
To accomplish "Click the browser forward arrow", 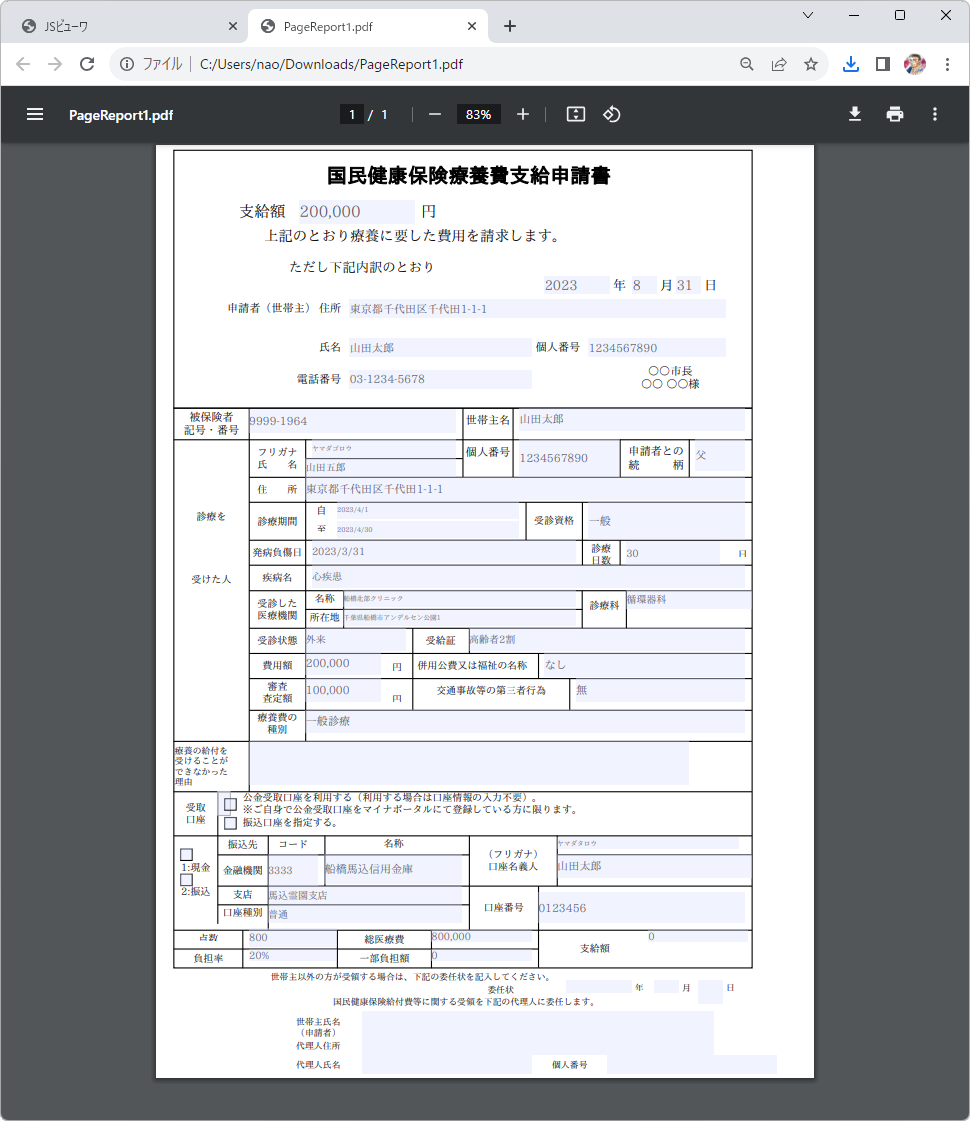I will coord(55,64).
